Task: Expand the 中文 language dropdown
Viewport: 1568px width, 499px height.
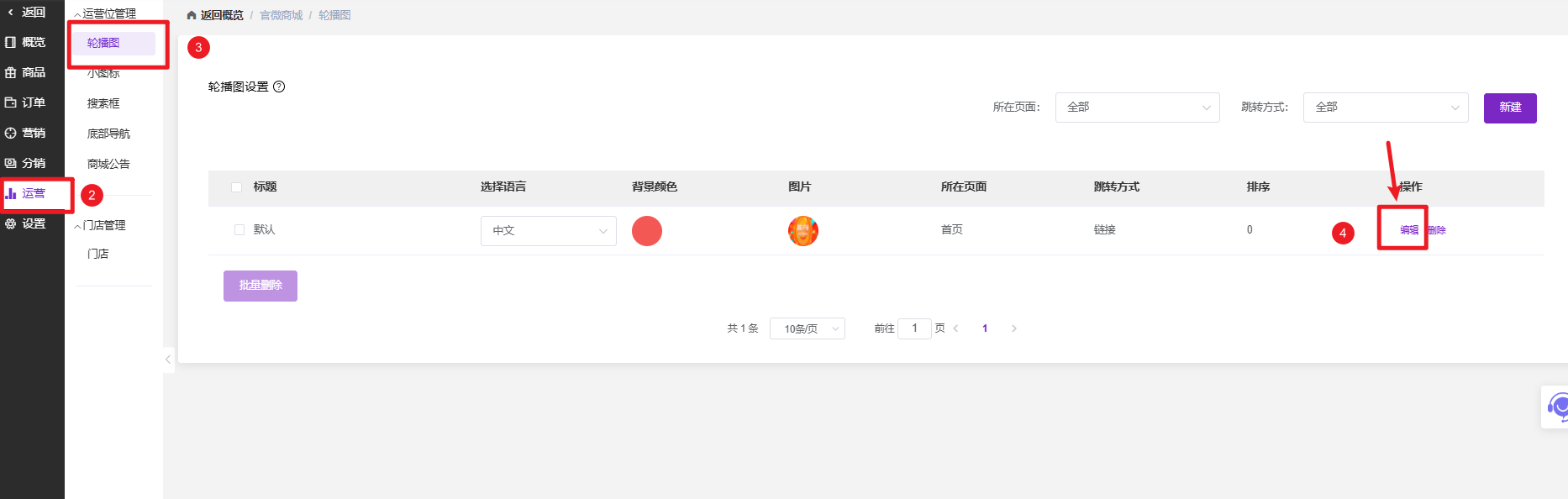Action: click(548, 231)
